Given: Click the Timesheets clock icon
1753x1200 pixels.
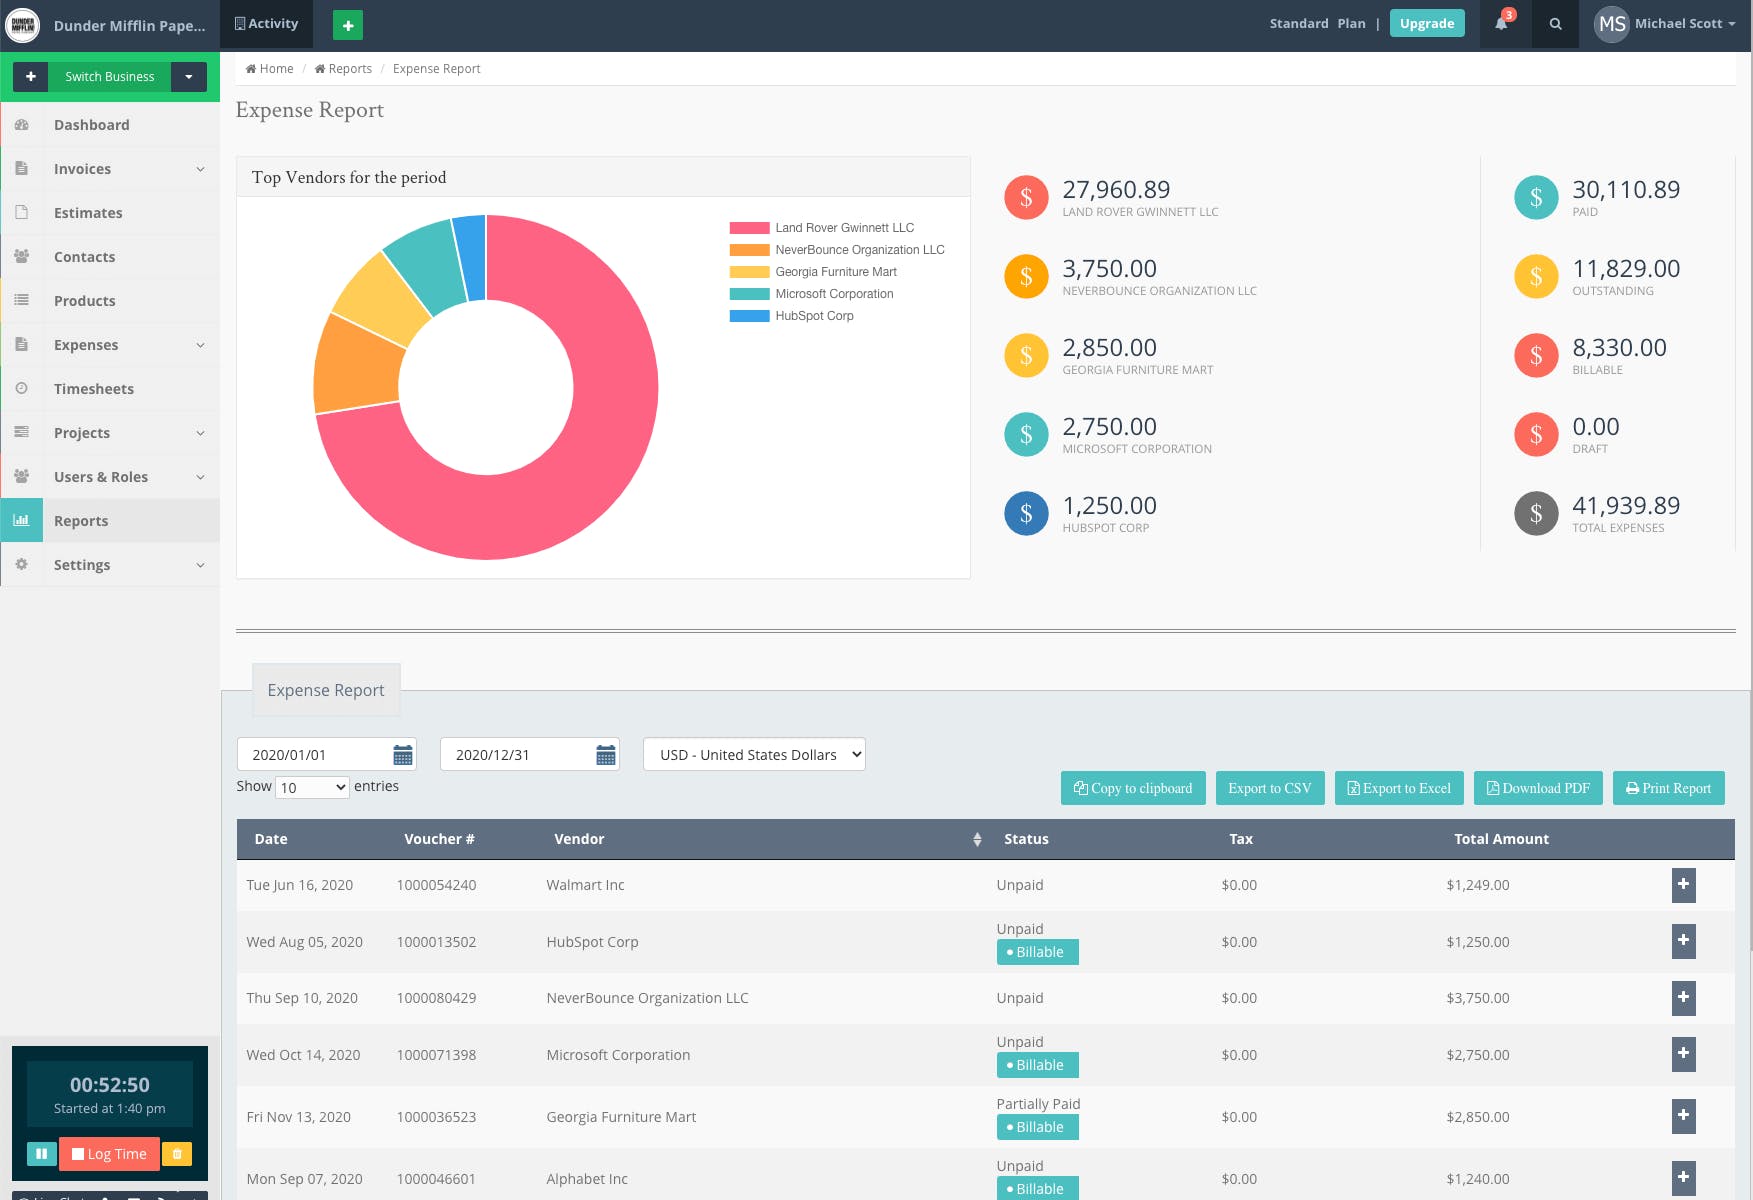Looking at the screenshot, I should coord(22,389).
